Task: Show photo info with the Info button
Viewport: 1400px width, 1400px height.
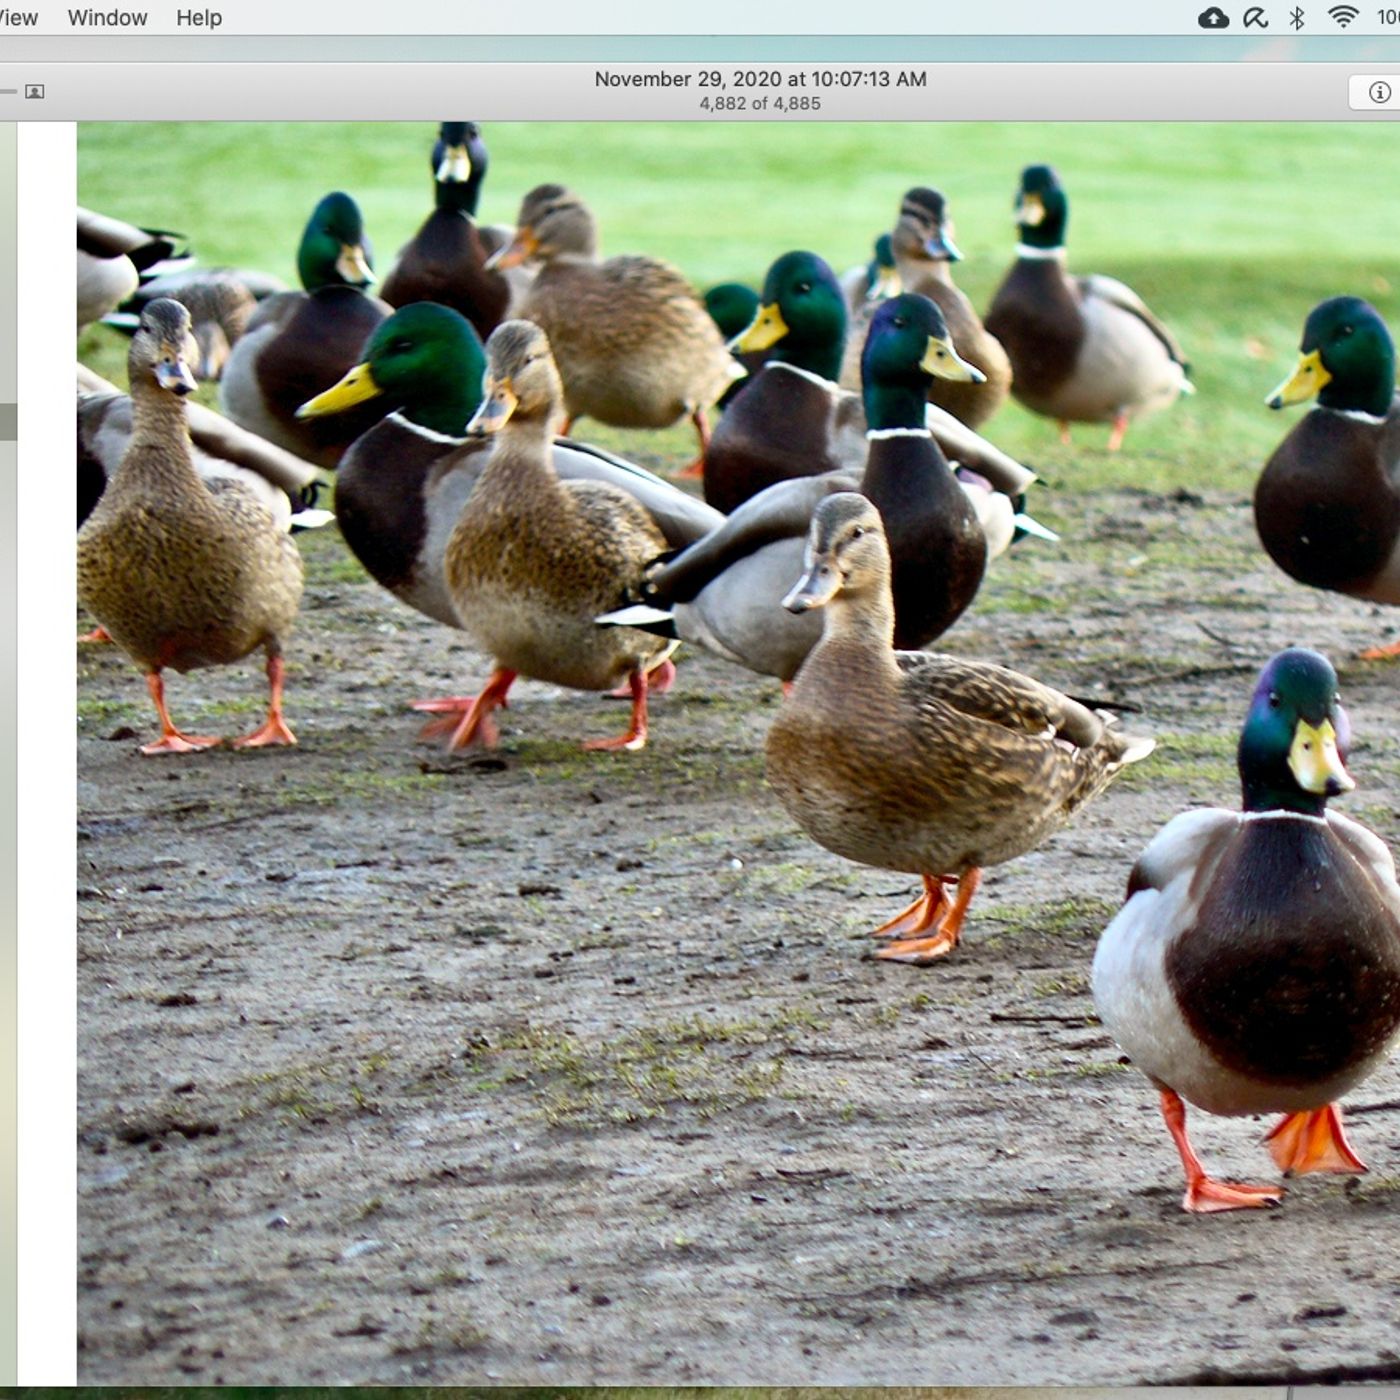Action: (1379, 92)
